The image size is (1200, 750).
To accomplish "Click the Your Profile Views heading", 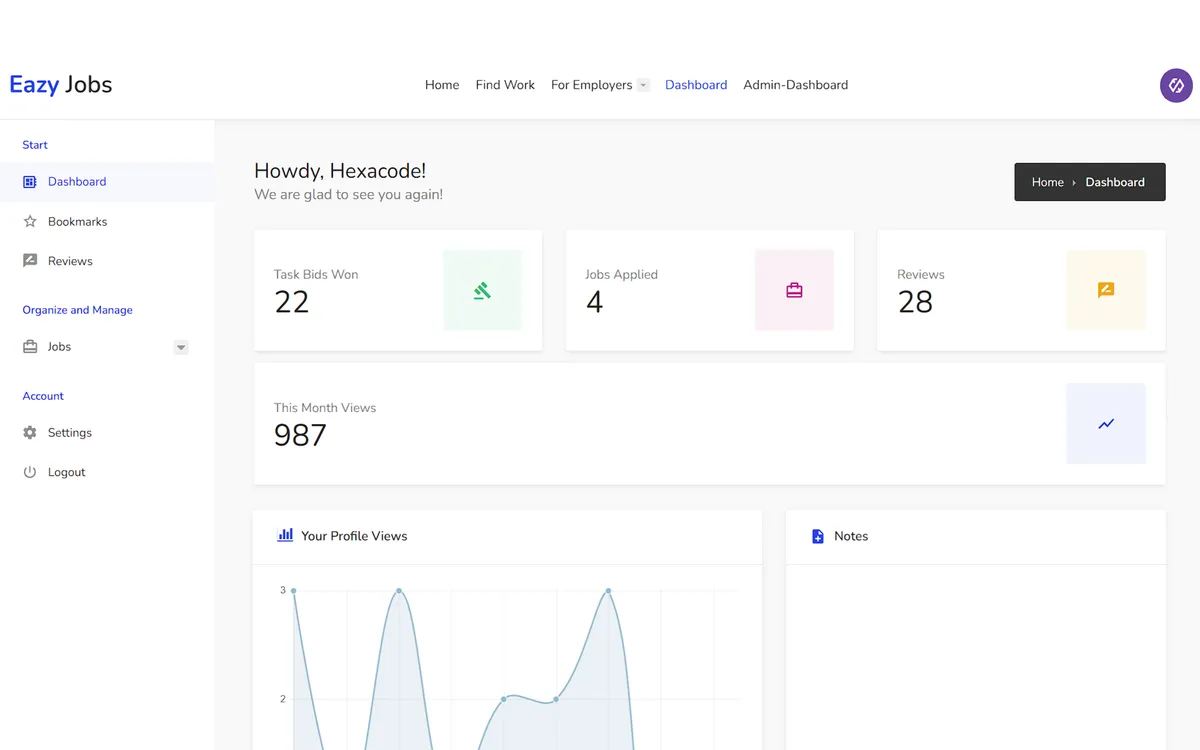I will tap(354, 536).
